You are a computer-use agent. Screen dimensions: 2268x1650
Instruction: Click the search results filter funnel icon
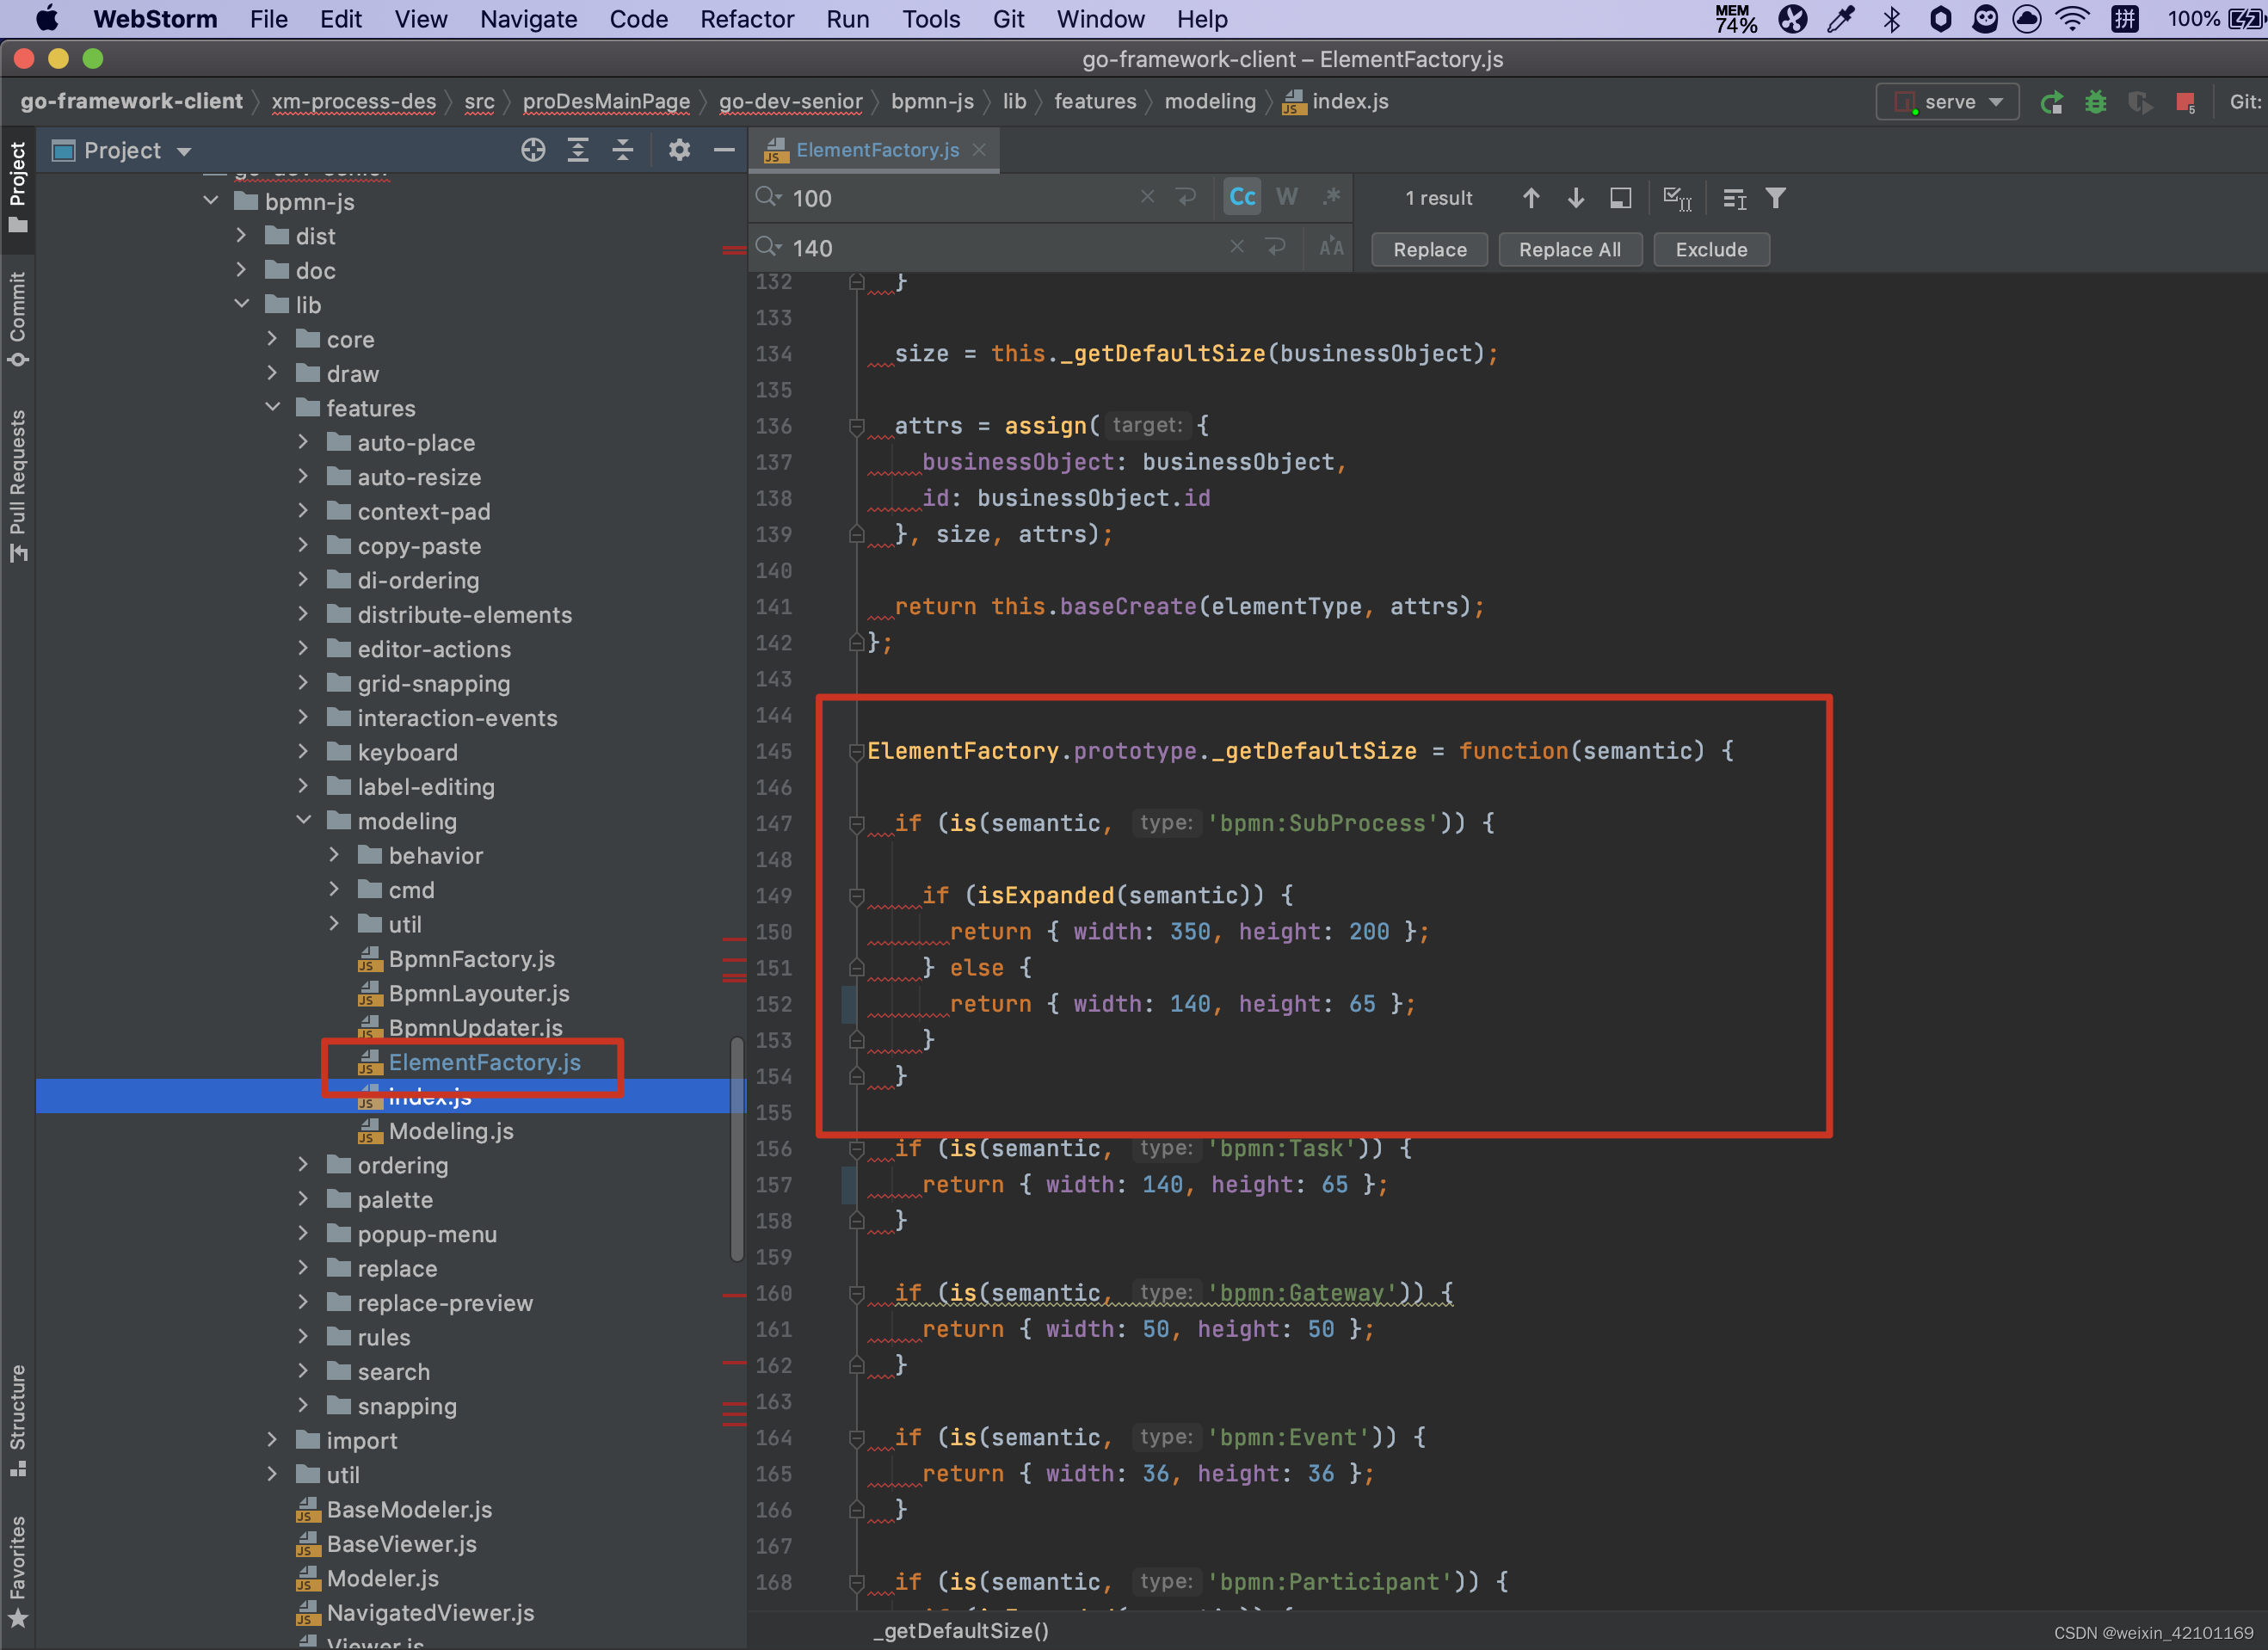coord(1775,198)
